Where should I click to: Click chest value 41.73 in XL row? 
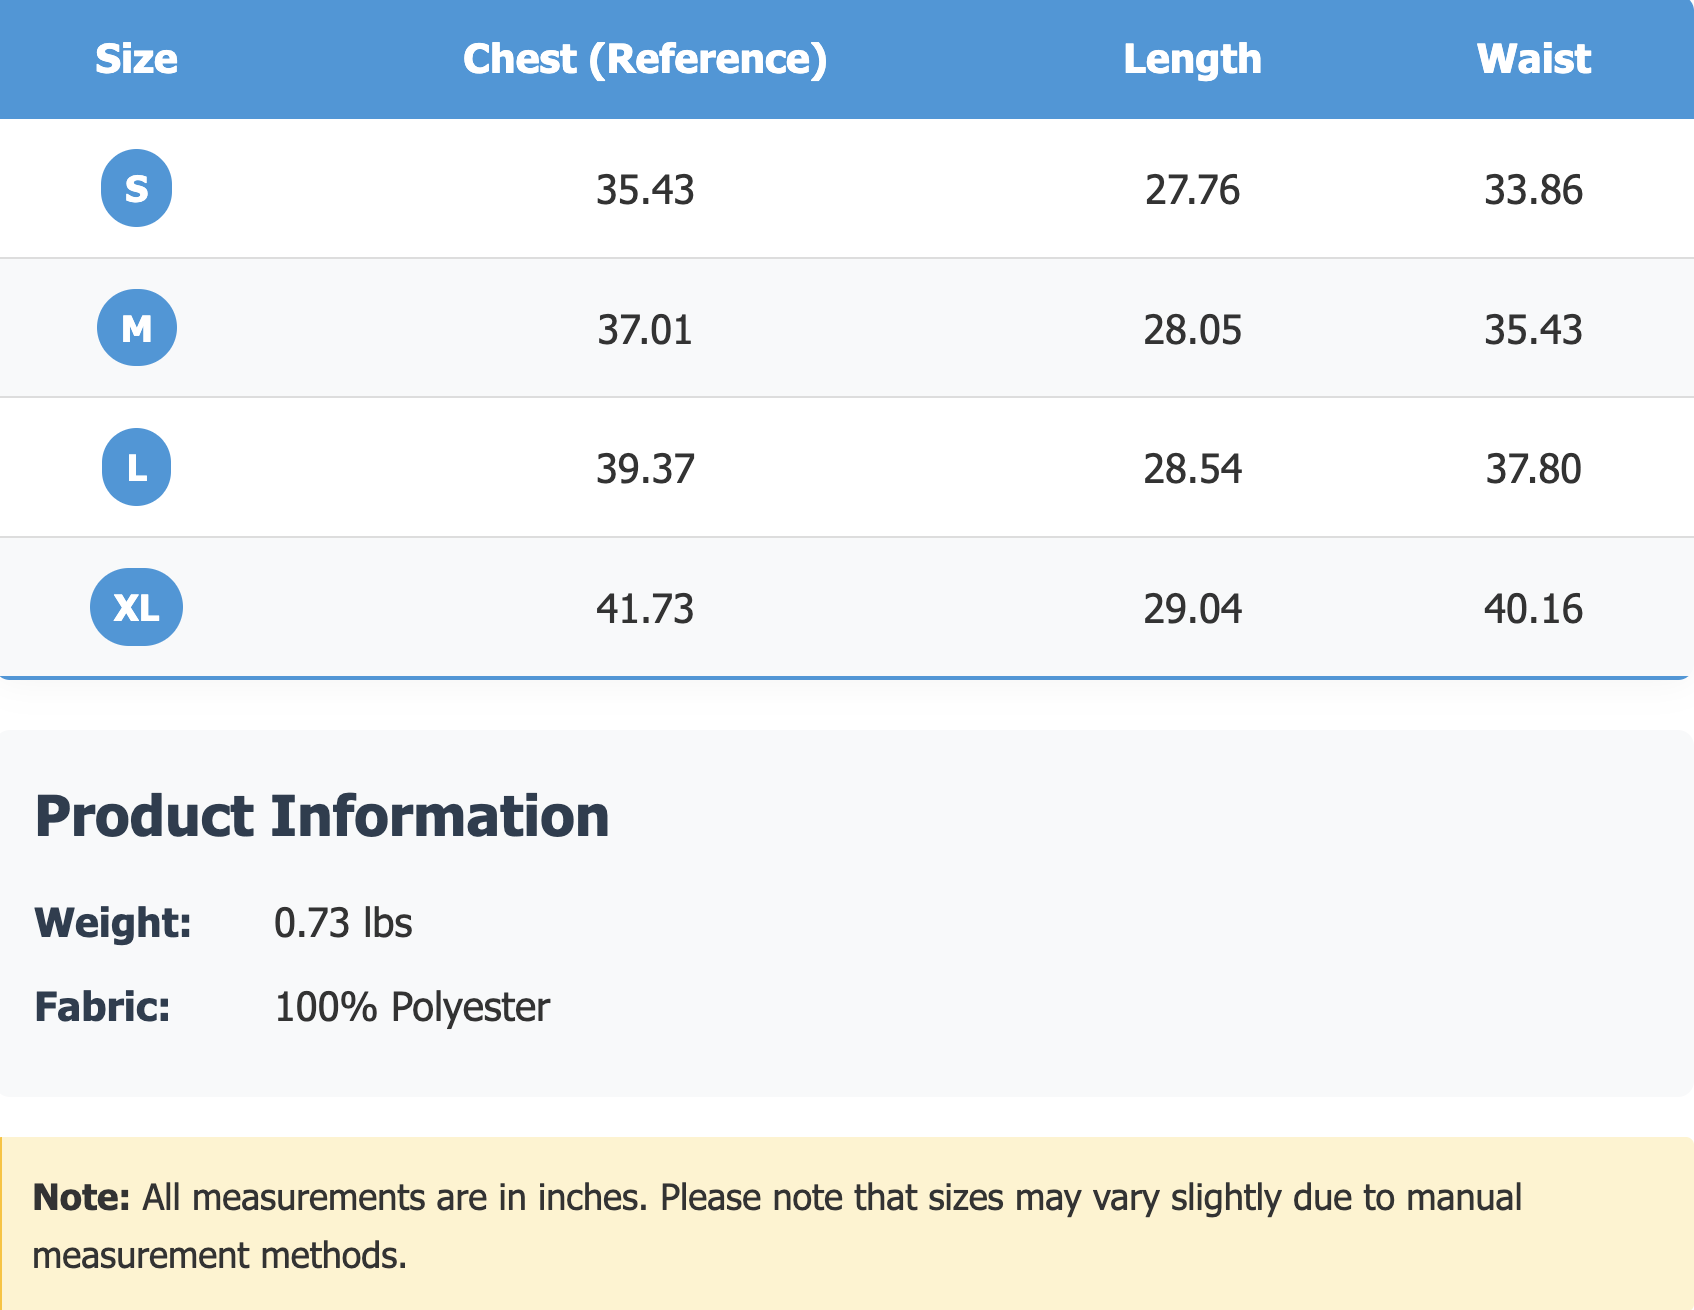tap(645, 609)
